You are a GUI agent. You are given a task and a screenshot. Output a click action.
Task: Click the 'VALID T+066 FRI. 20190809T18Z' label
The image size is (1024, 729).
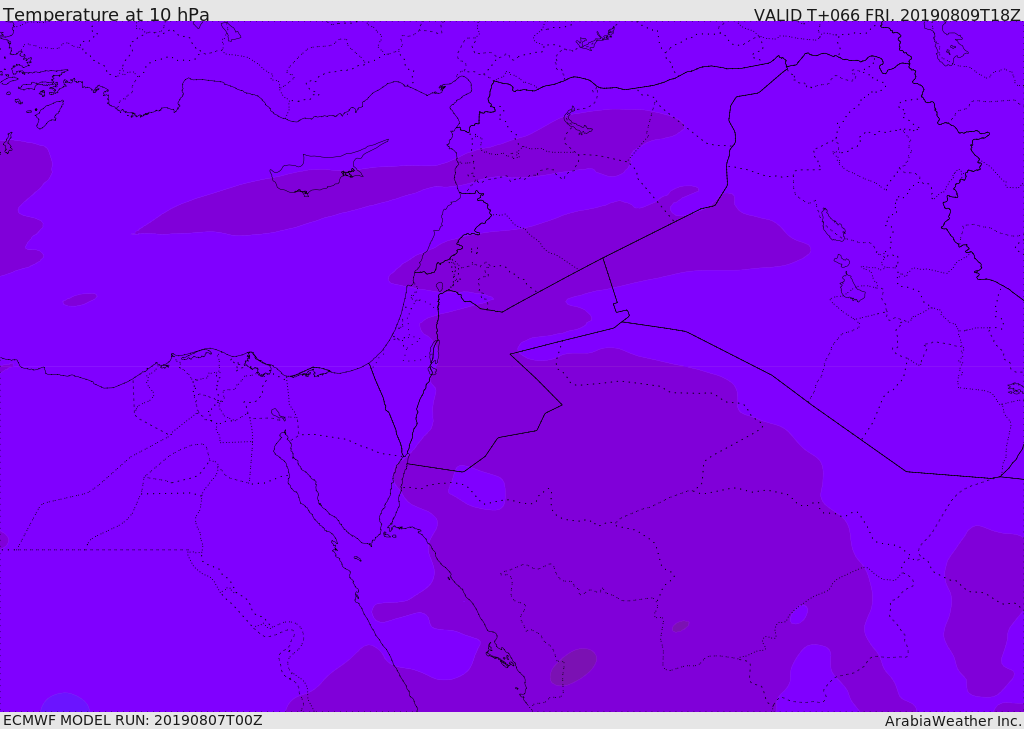pyautogui.click(x=887, y=14)
